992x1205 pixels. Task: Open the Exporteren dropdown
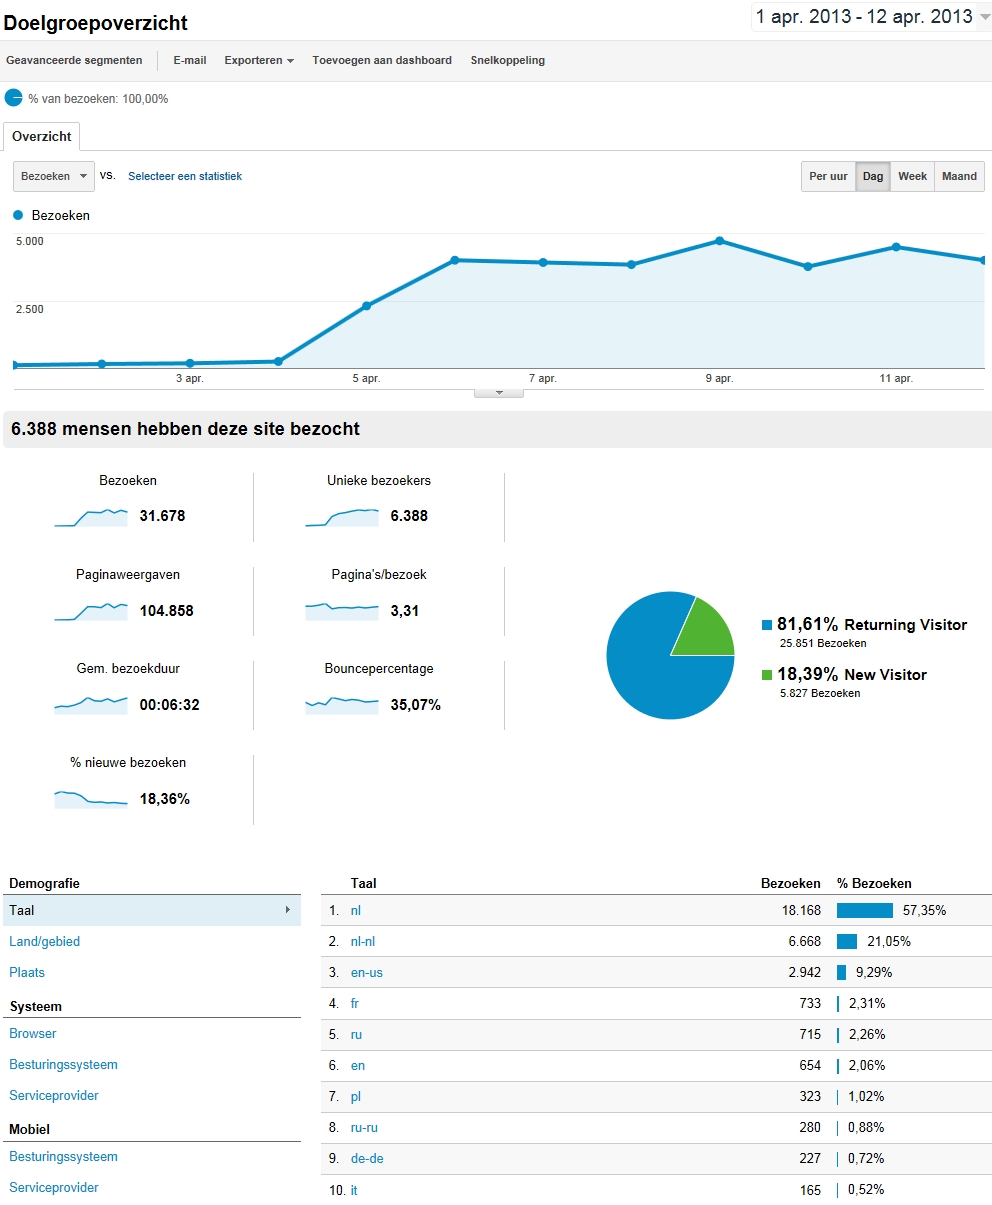tap(258, 60)
